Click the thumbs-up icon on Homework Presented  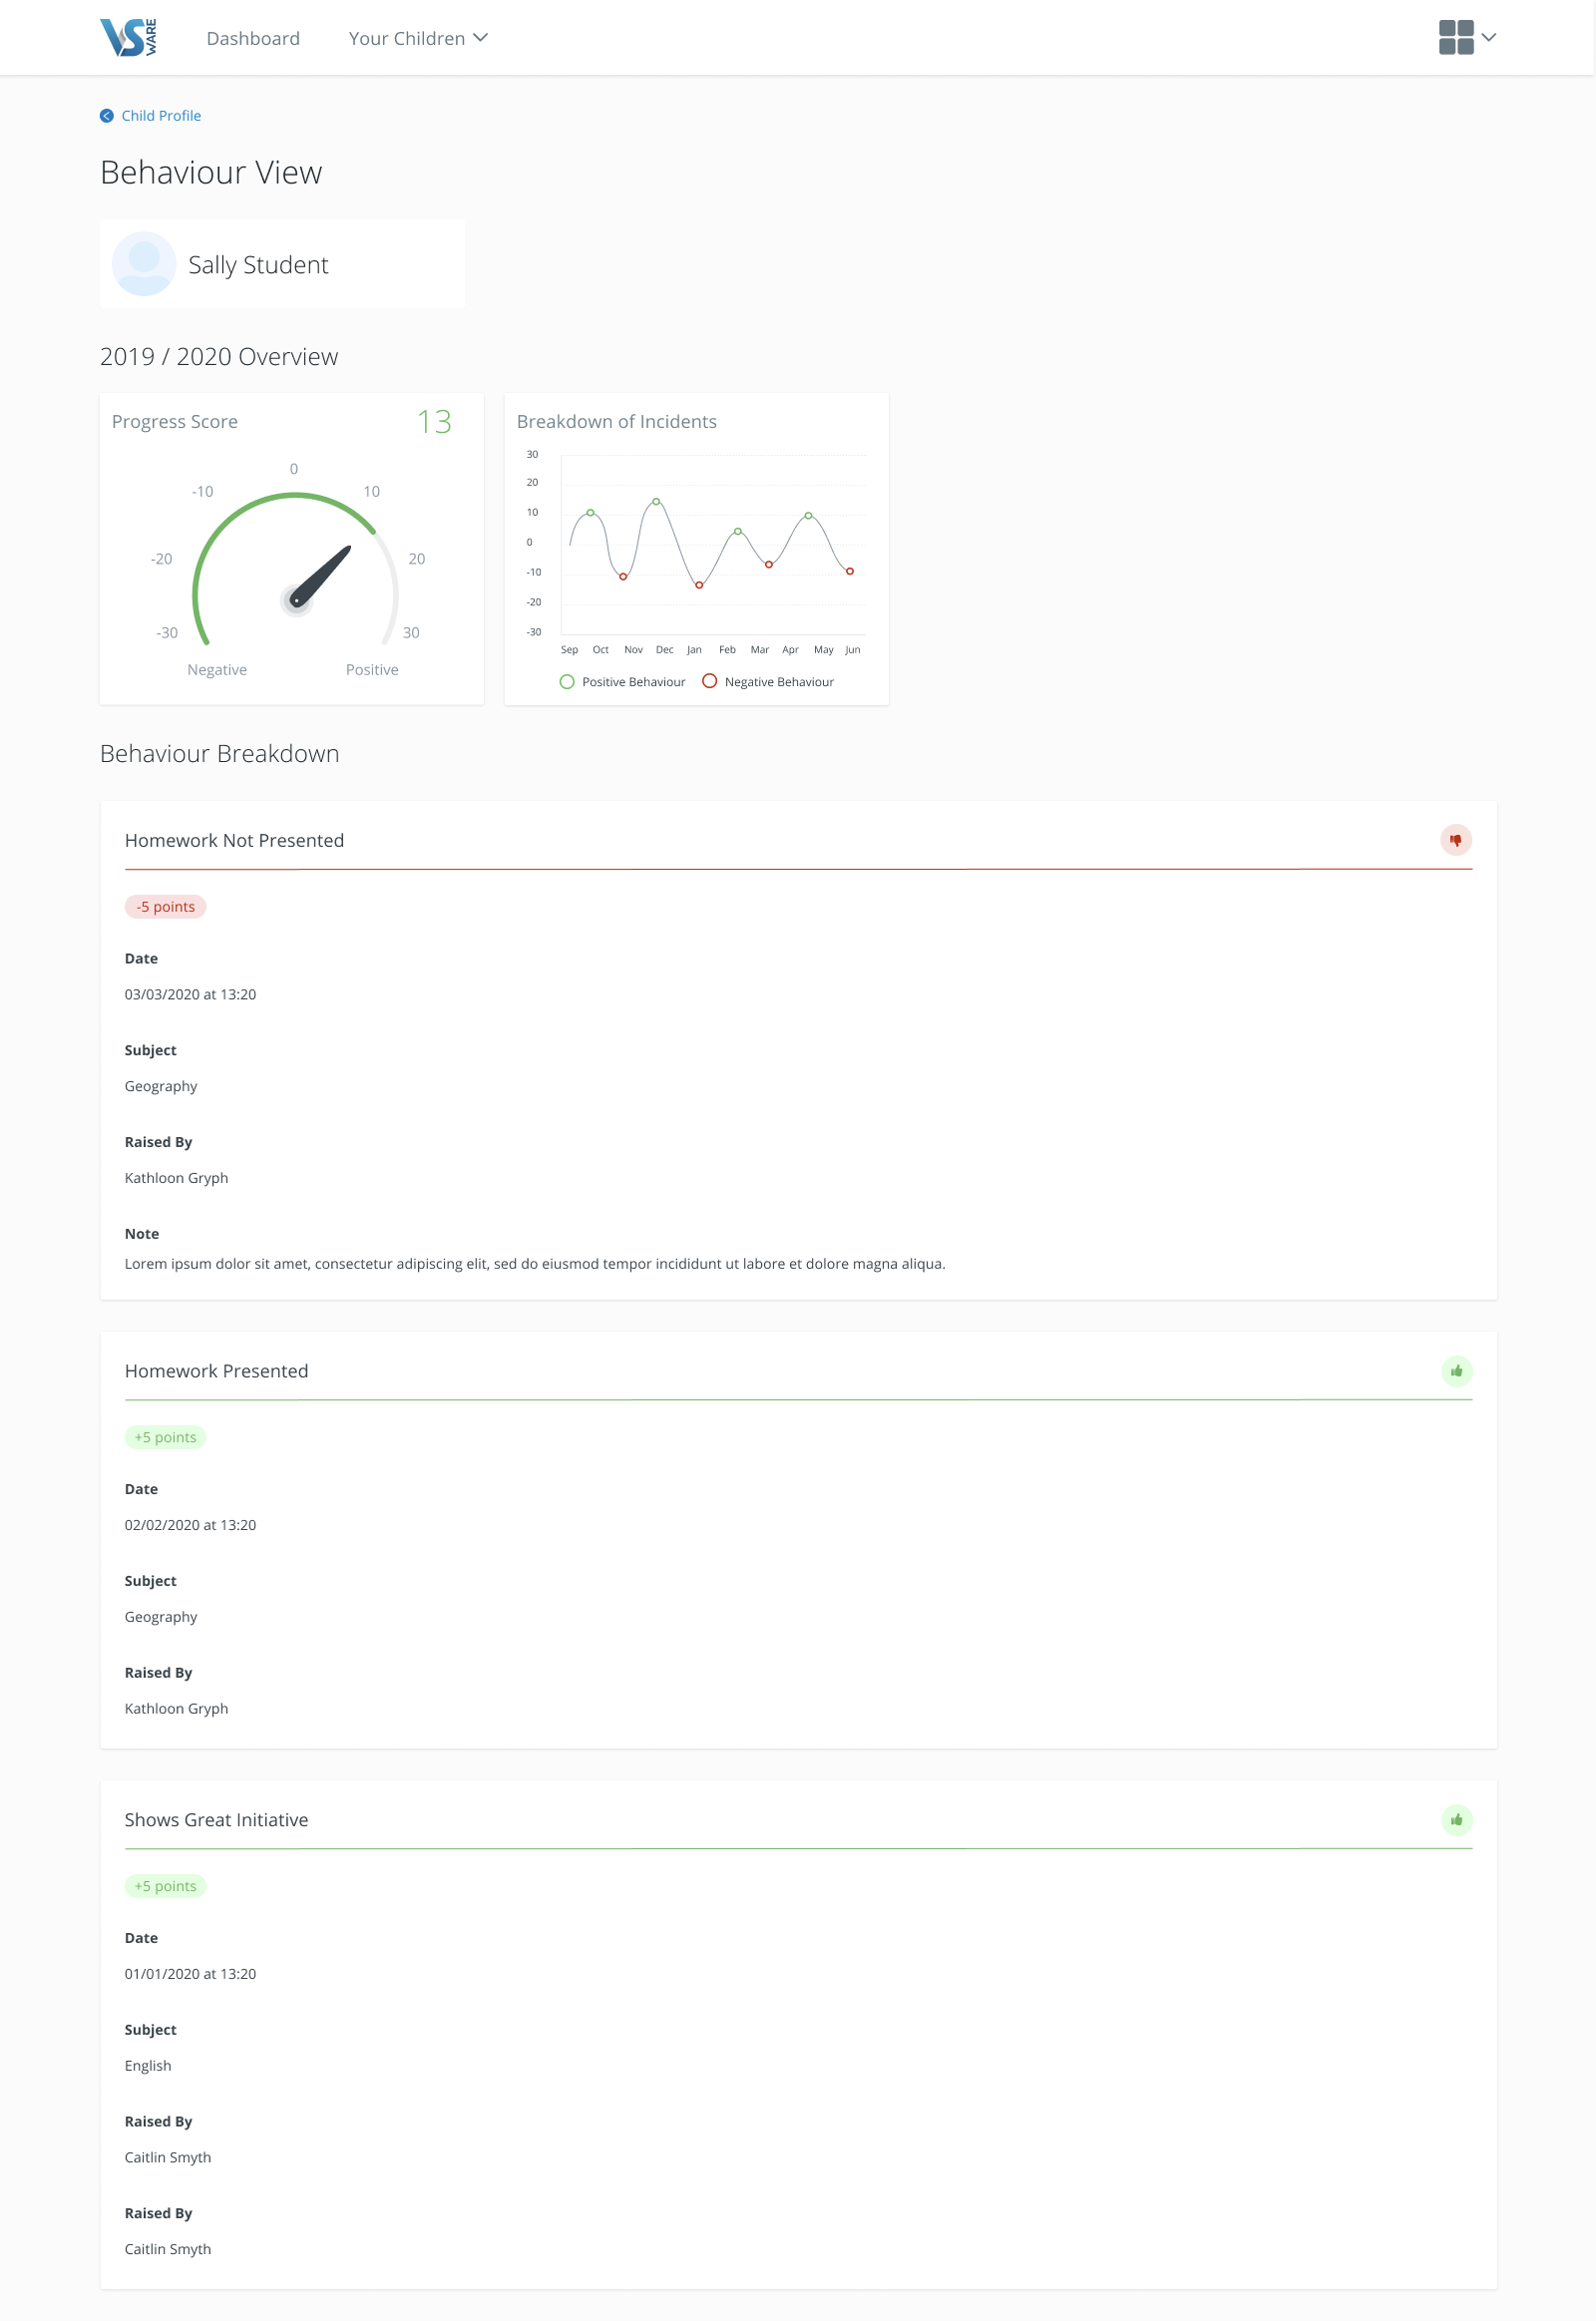tap(1456, 1371)
